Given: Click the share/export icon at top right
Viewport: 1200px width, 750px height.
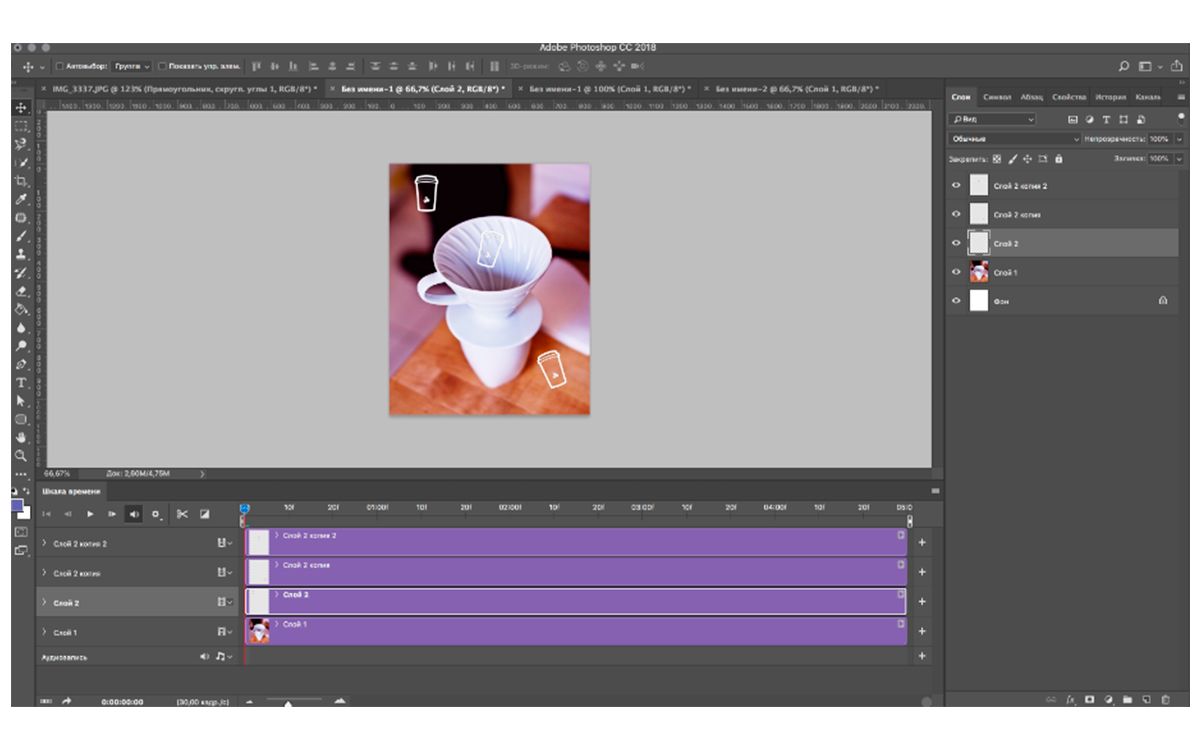Looking at the screenshot, I should tap(1176, 66).
